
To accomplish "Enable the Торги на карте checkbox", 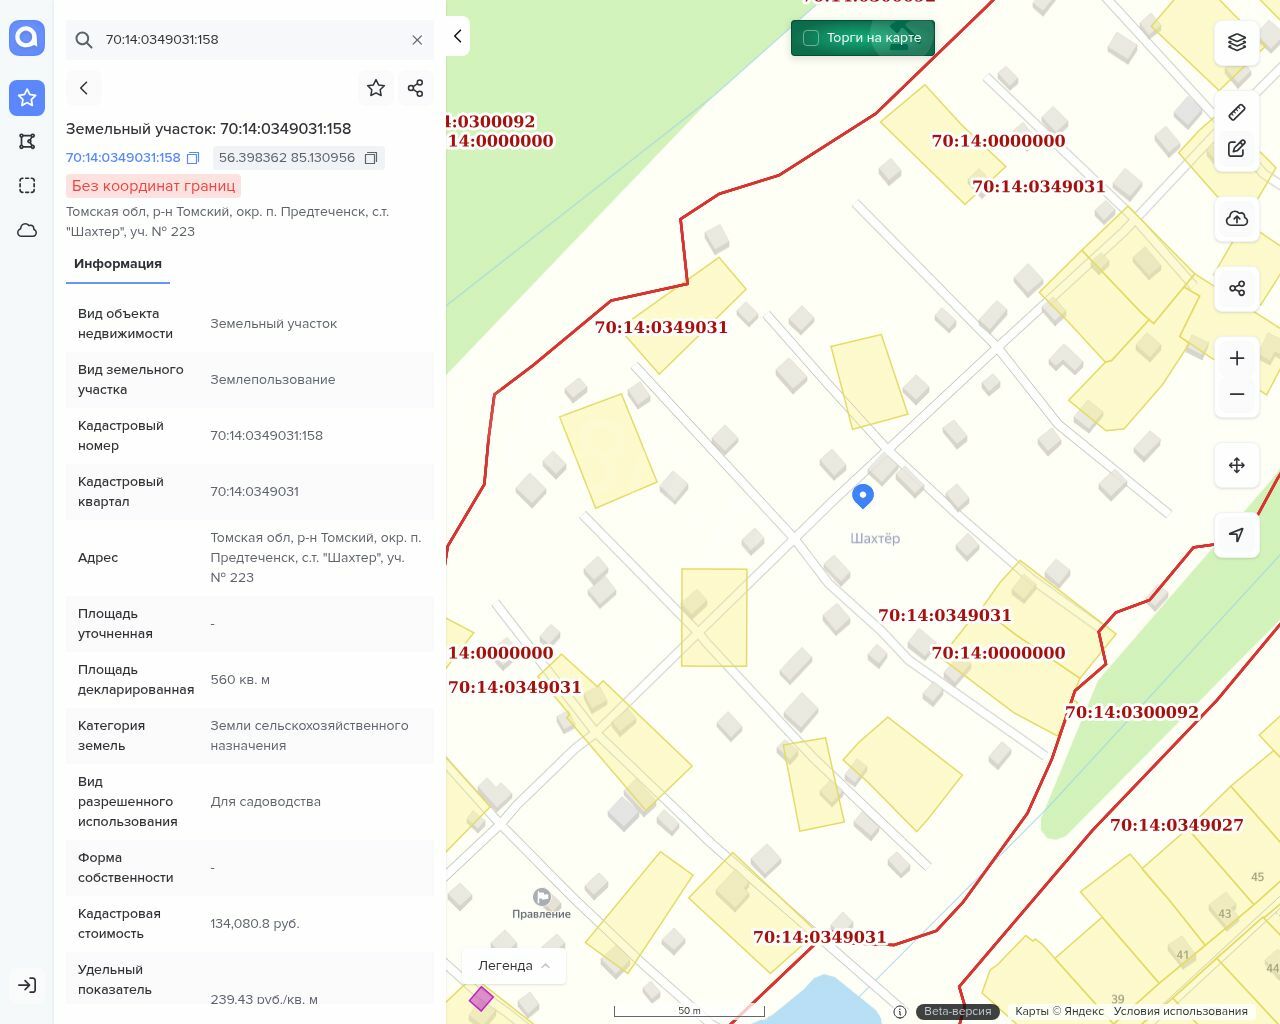I will click(811, 38).
